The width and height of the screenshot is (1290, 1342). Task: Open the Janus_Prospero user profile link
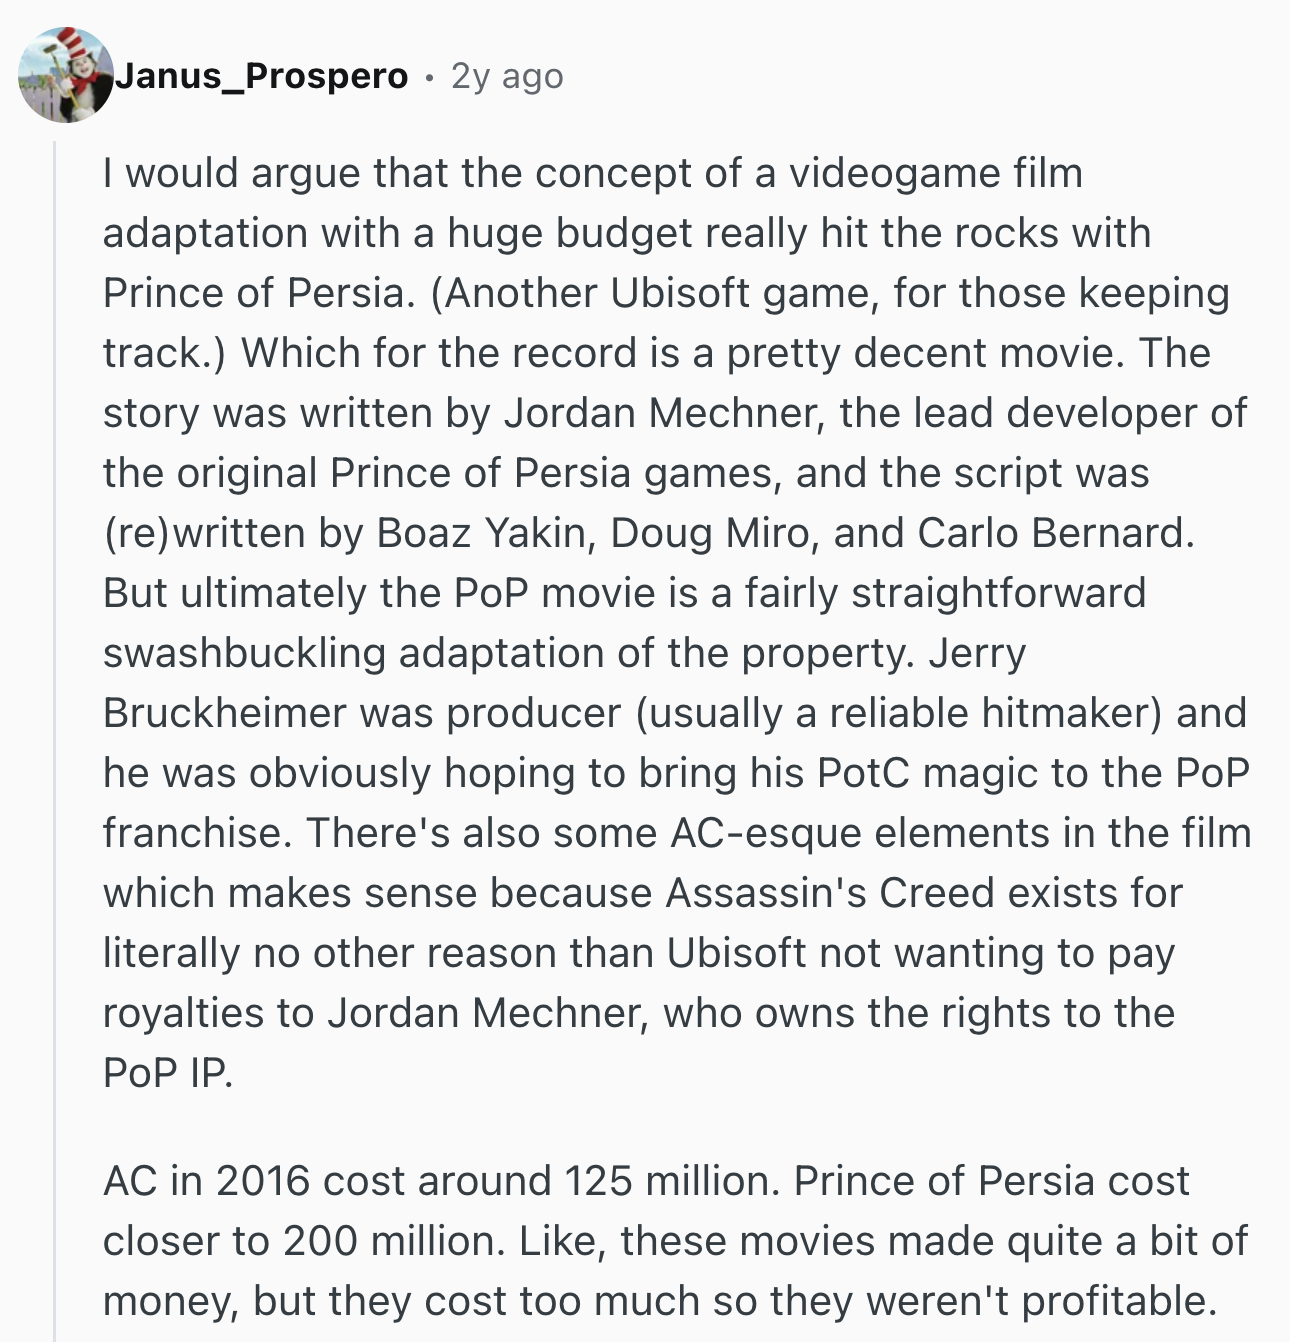coord(261,76)
